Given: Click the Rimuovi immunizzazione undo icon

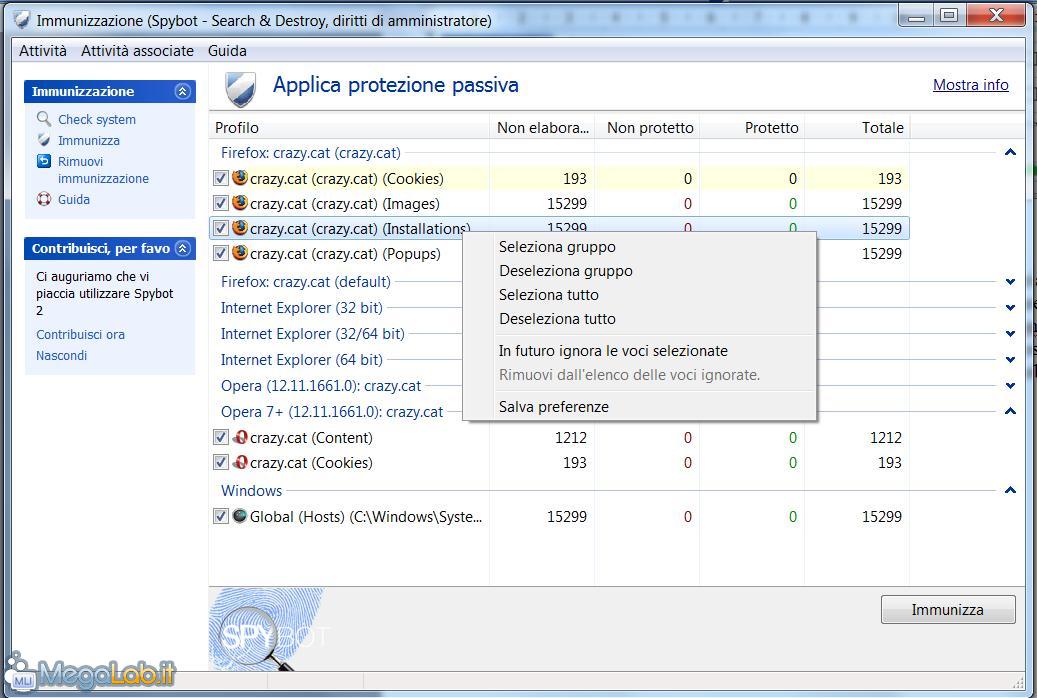Looking at the screenshot, I should coord(44,161).
